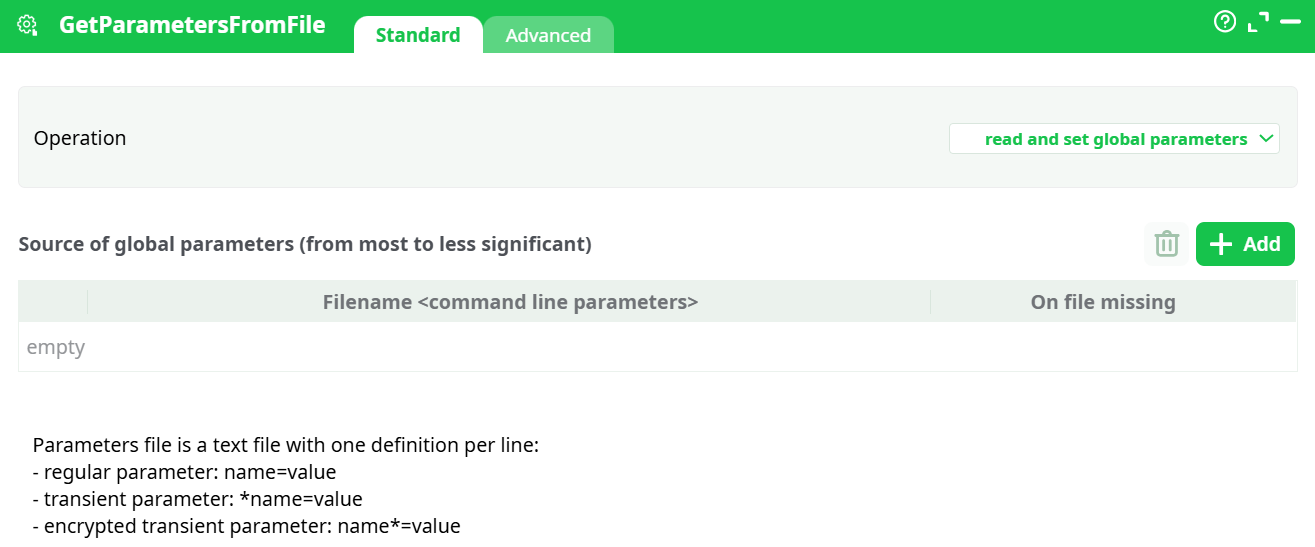Select the empty table row
Viewport: 1315px width, 547px height.
(x=657, y=348)
